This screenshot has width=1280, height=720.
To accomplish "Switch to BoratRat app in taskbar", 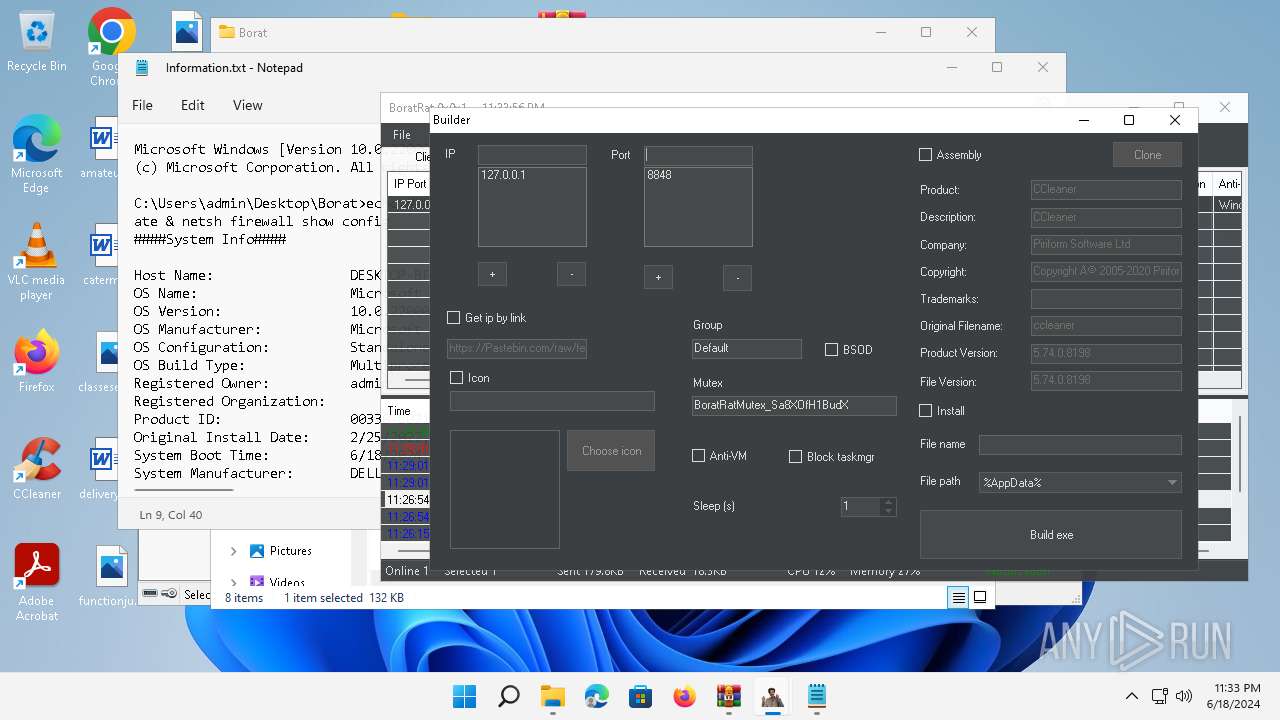I will [x=773, y=696].
